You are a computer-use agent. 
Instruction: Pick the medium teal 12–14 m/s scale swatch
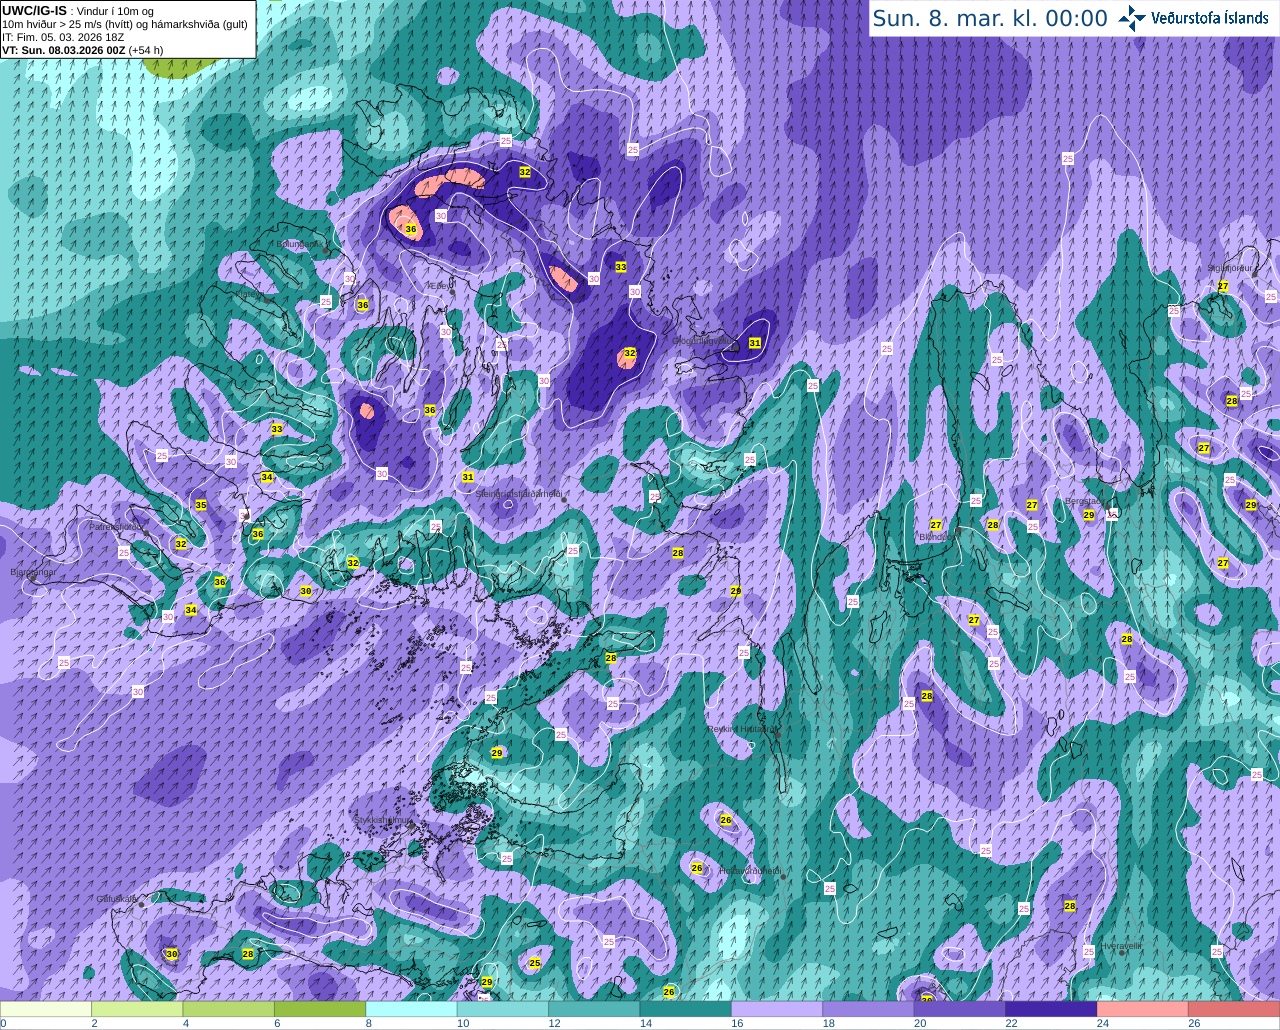pyautogui.click(x=594, y=1009)
